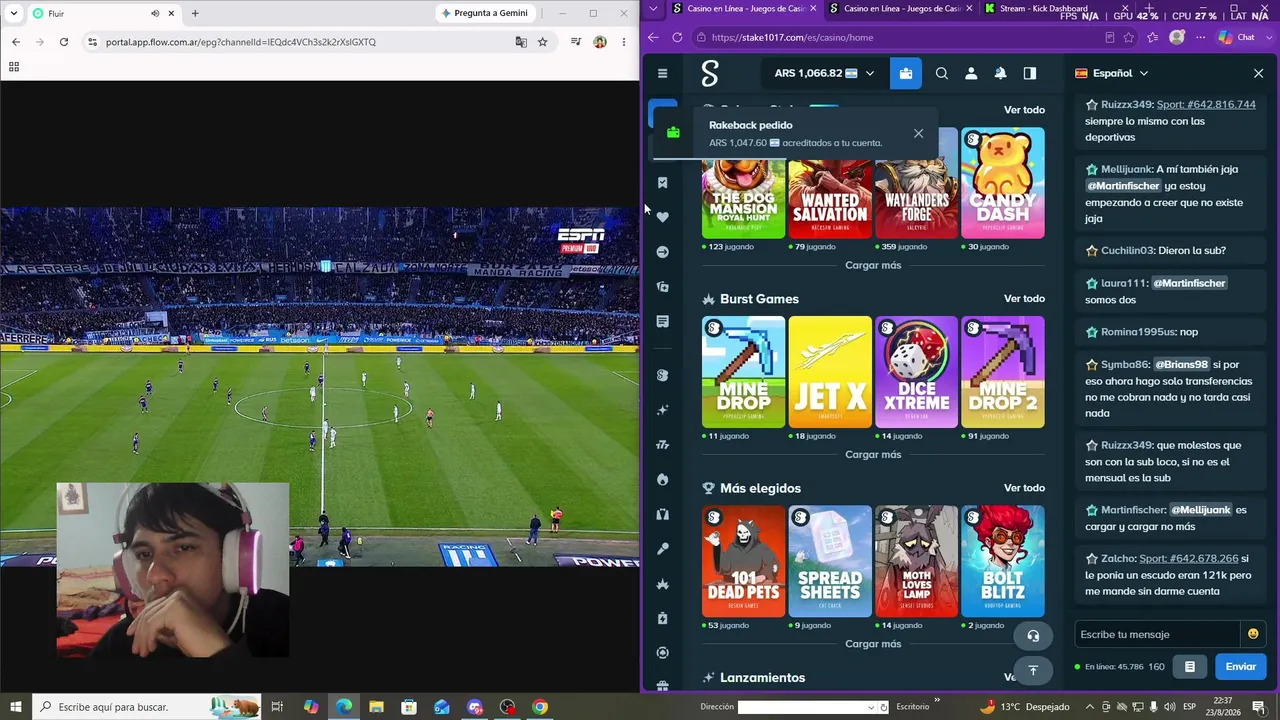The width and height of the screenshot is (1280, 720).
Task: Toggle the chat panel layout icon
Action: (x=1030, y=73)
